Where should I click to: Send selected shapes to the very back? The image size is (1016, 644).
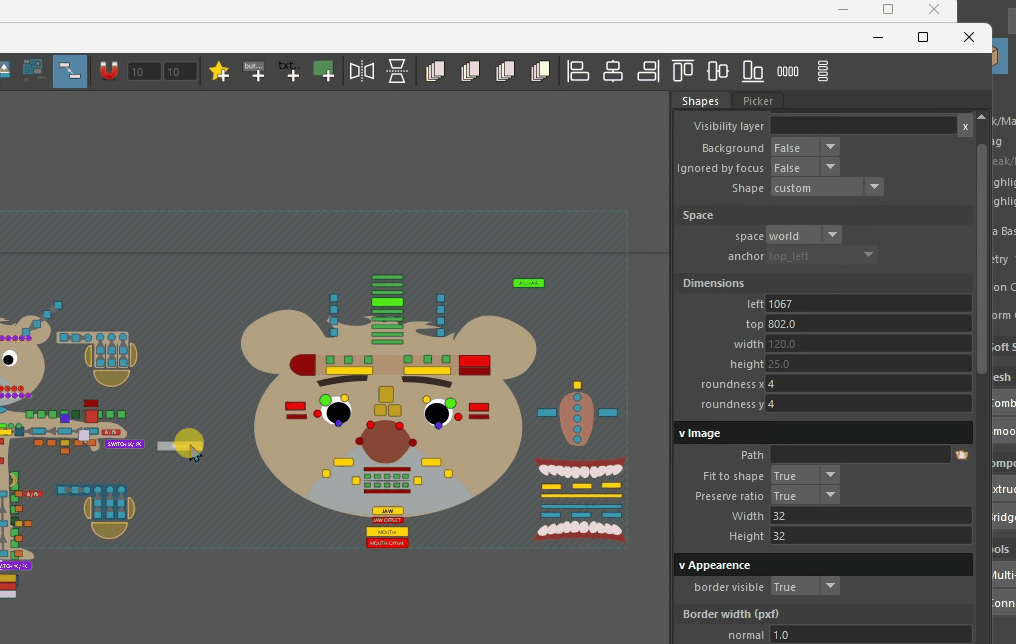click(435, 71)
